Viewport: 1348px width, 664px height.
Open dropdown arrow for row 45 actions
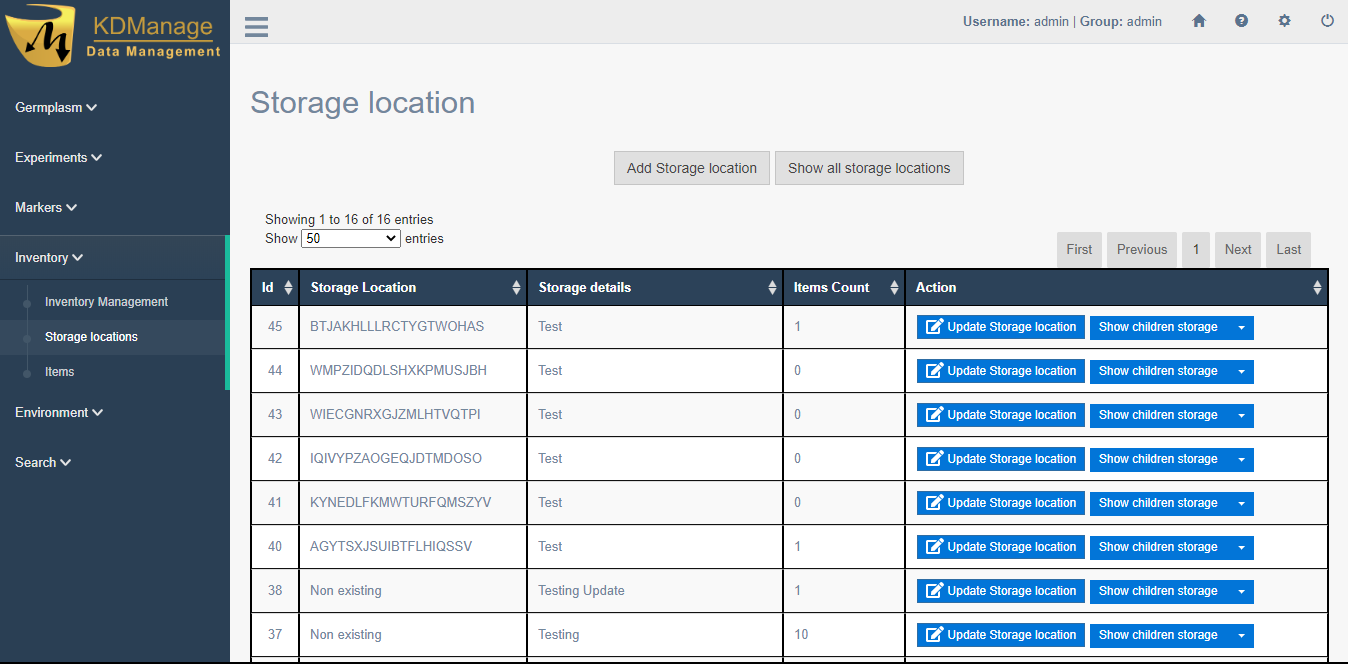click(1241, 327)
